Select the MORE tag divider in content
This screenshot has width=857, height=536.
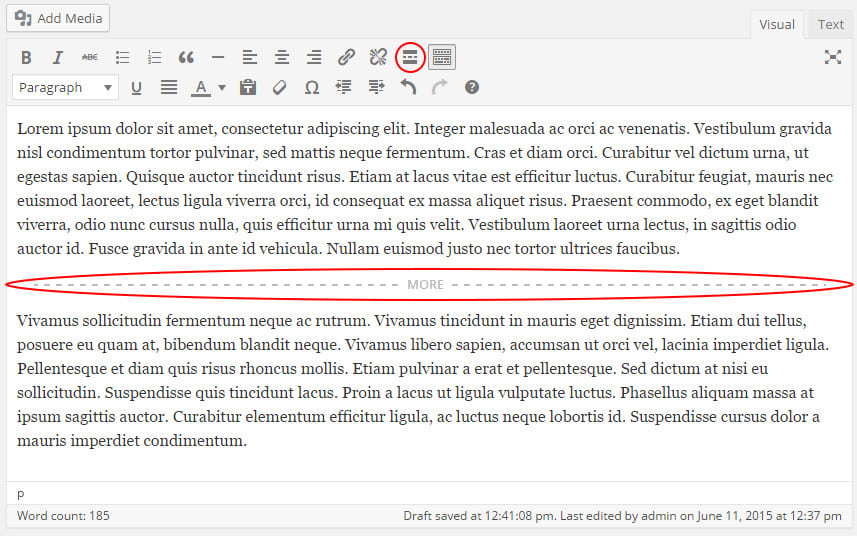click(x=426, y=285)
